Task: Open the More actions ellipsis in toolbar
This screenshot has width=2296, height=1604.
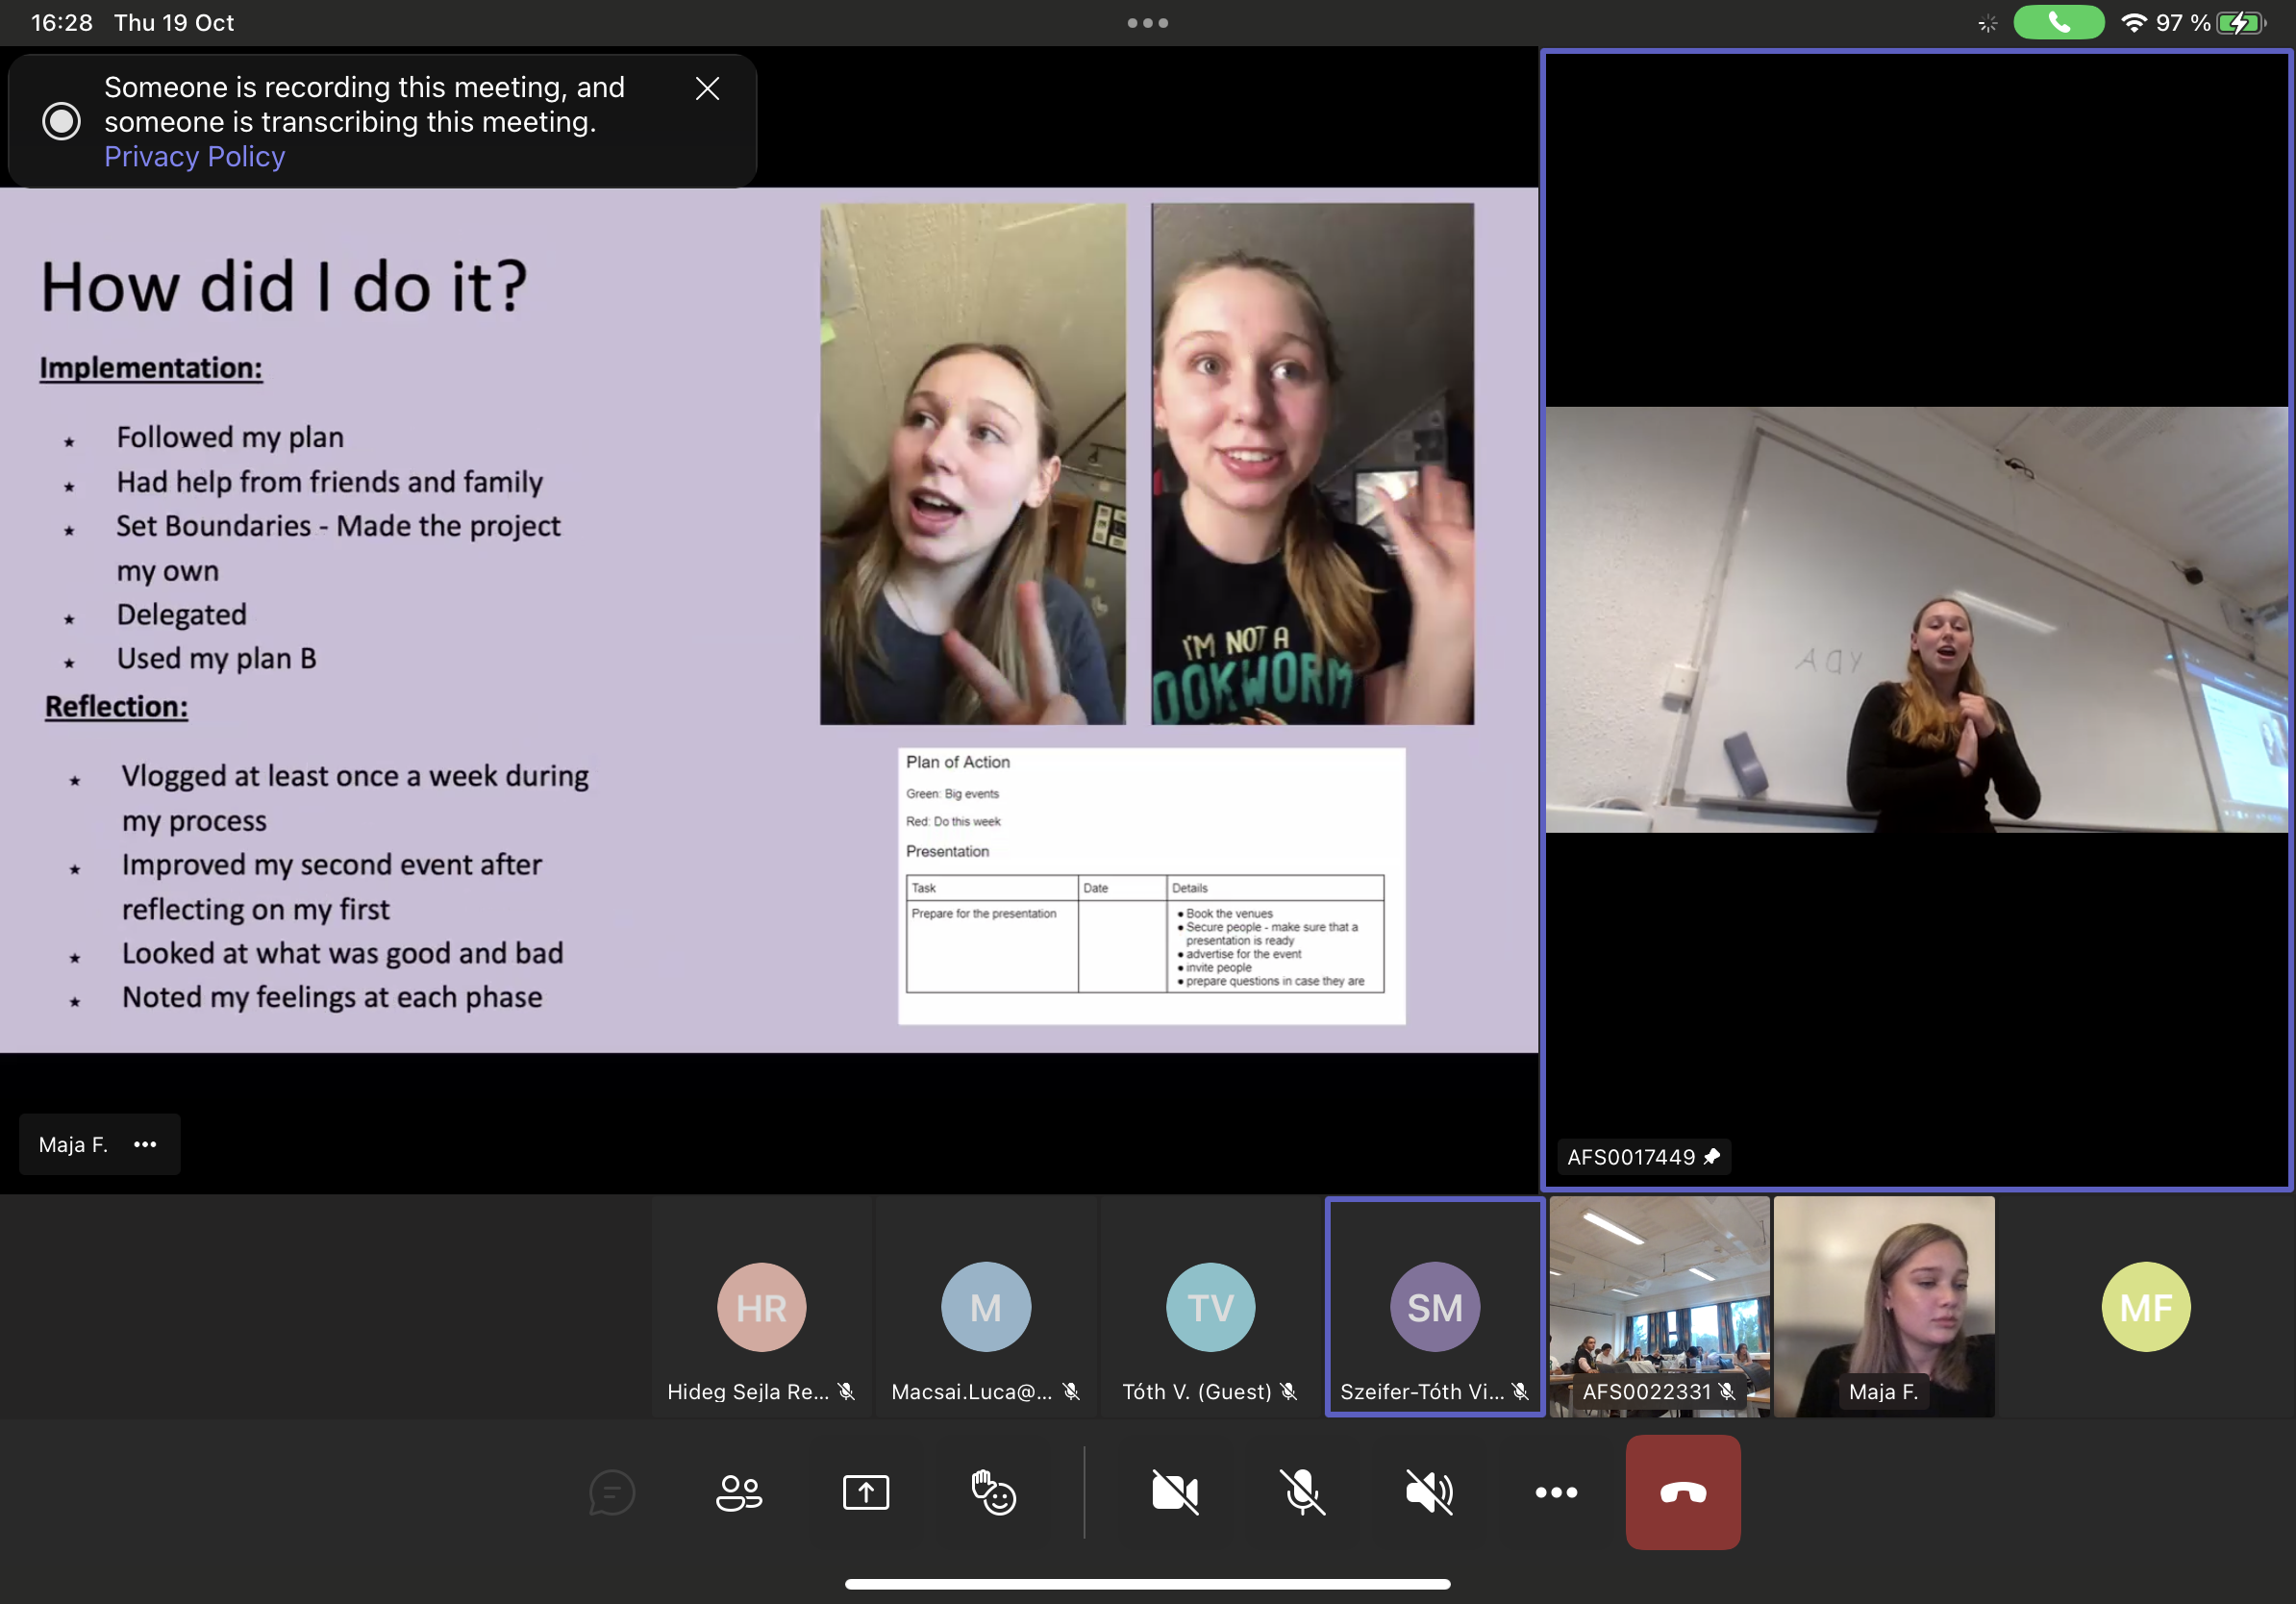Action: point(1555,1492)
